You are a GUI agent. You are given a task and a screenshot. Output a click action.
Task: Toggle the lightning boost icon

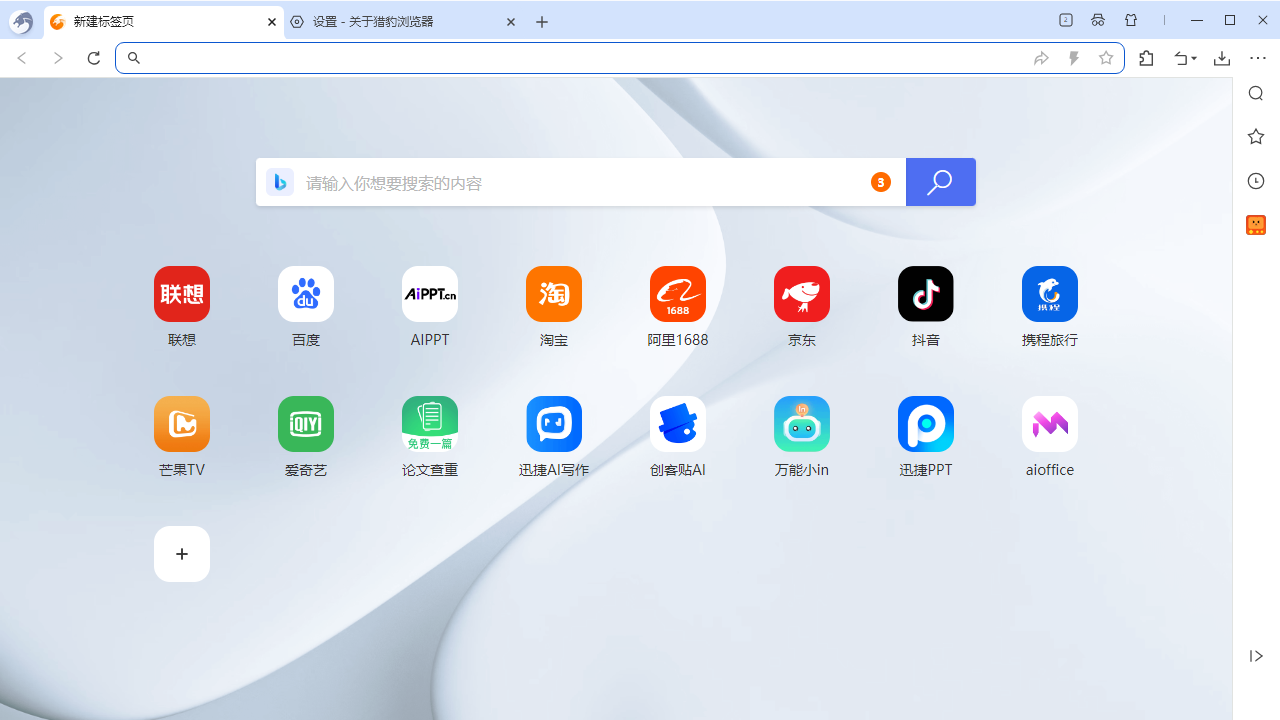[1074, 58]
